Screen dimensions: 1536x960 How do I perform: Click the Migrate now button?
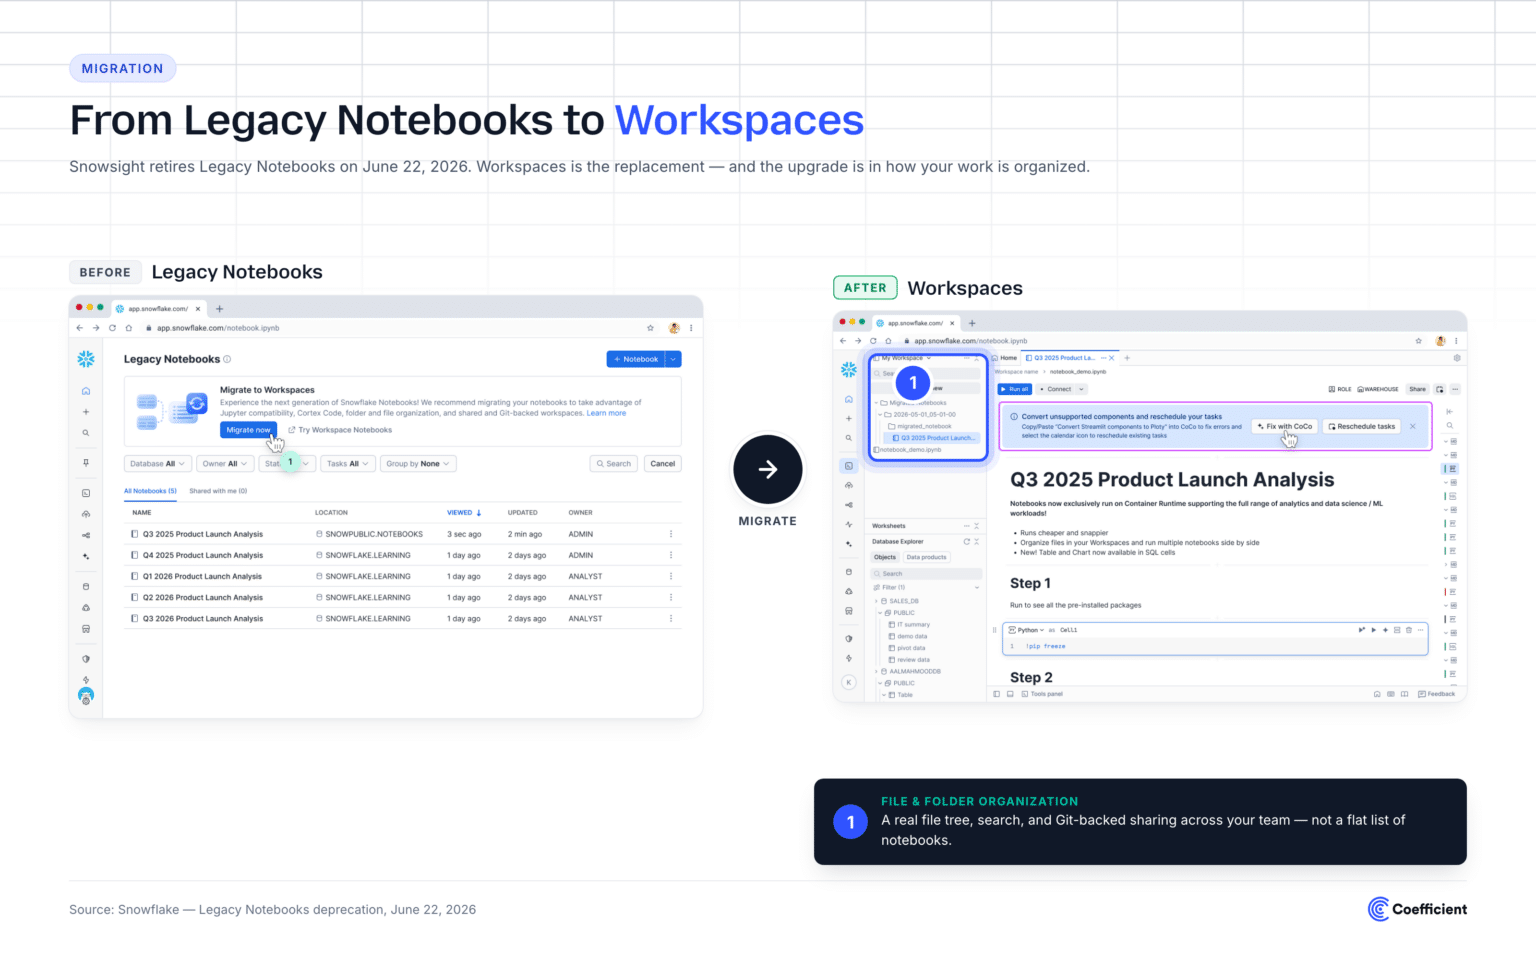point(248,430)
